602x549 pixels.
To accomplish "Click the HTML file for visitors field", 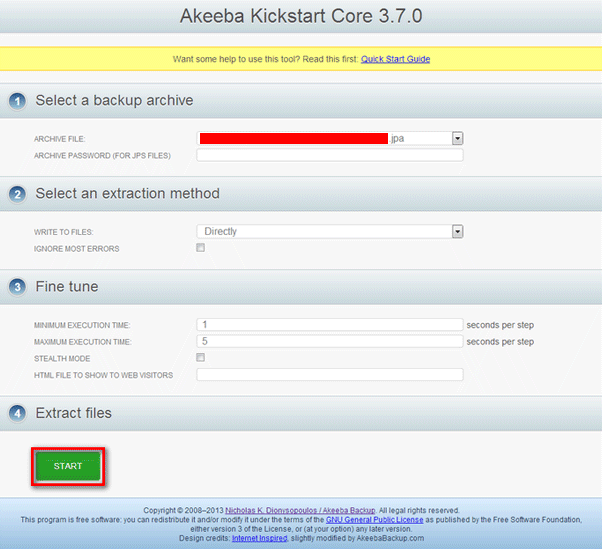I will coord(330,375).
